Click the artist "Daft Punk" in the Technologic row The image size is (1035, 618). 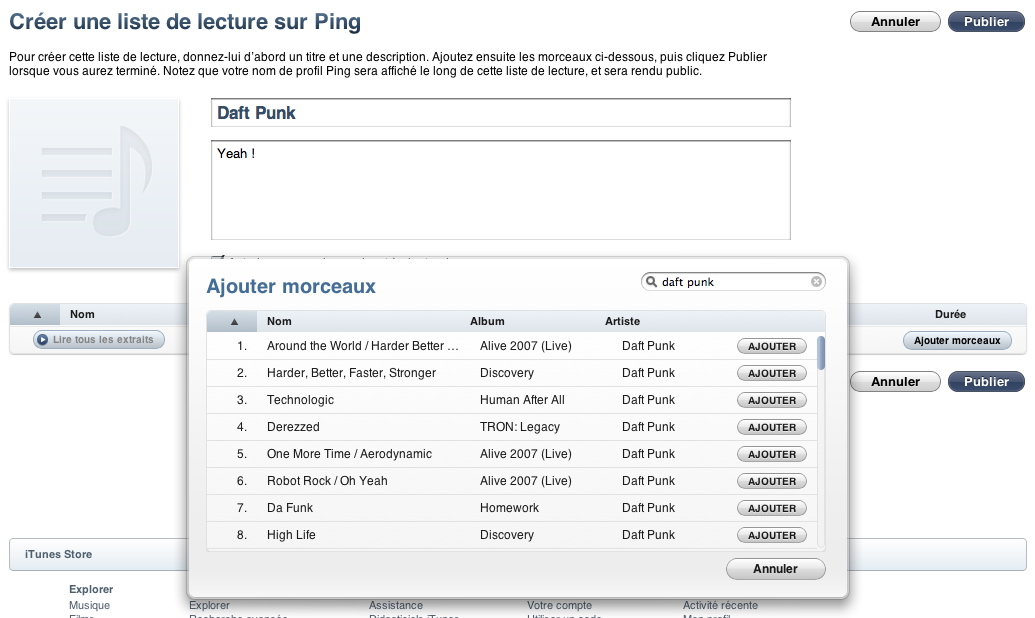pos(648,400)
